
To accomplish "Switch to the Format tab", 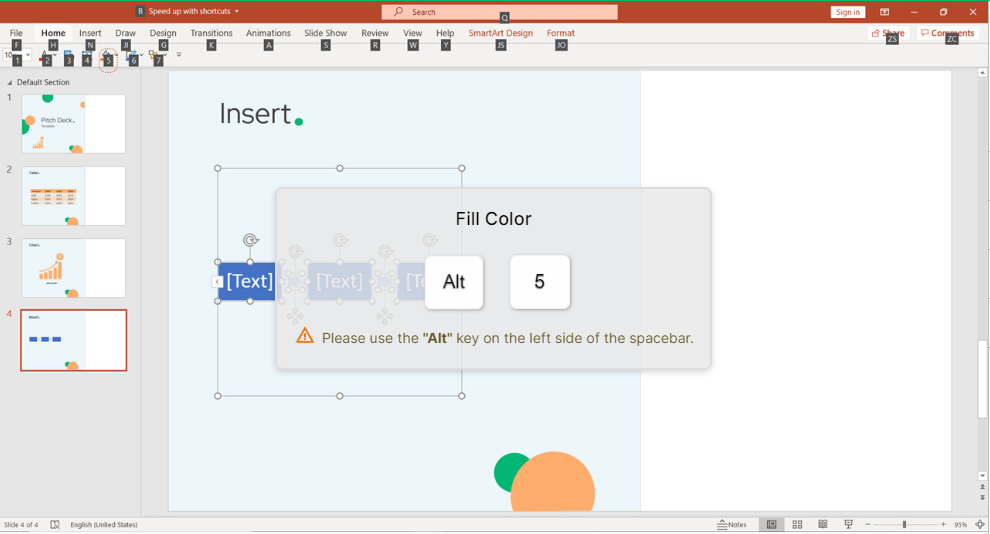I will 561,33.
